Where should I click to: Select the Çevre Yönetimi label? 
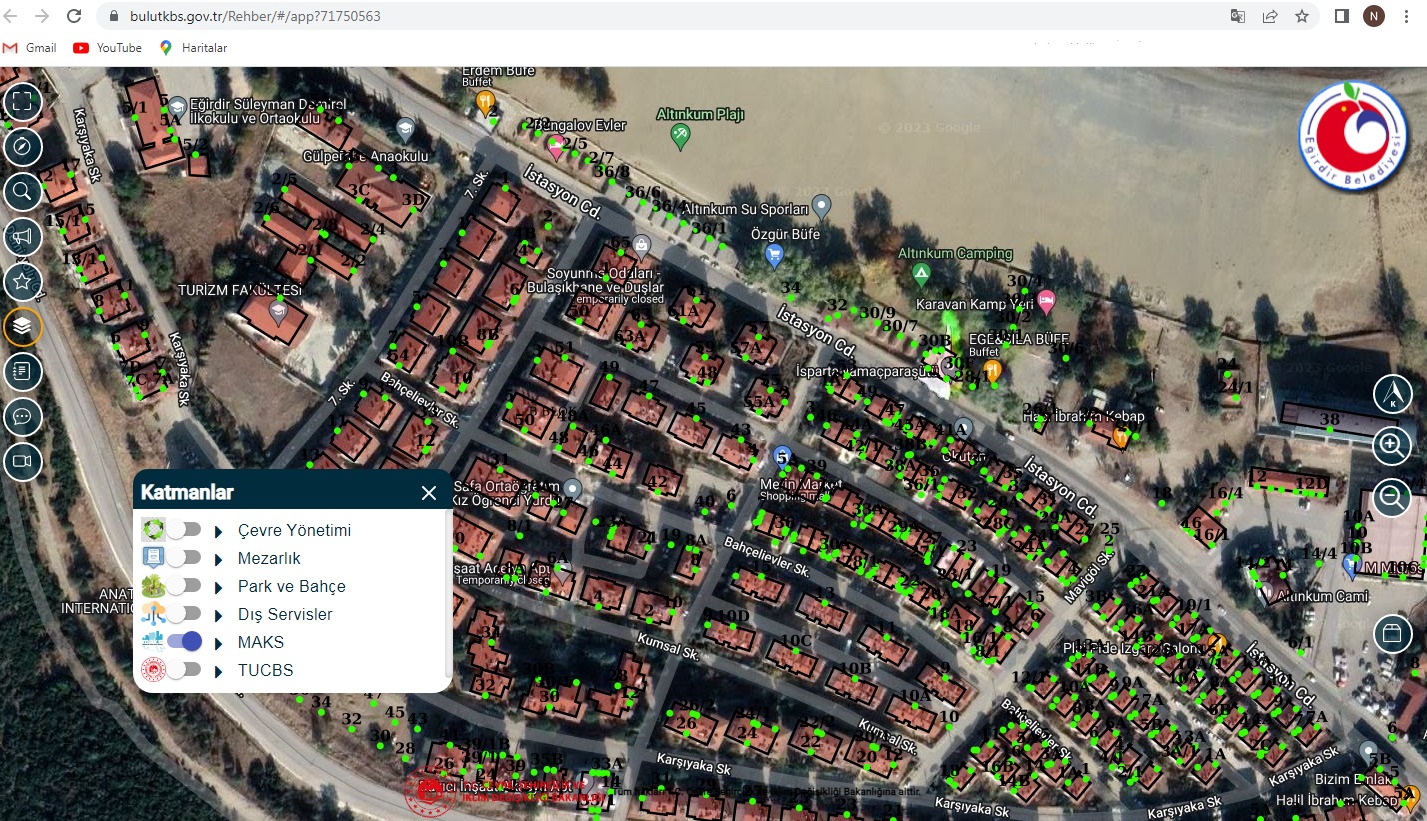(294, 531)
